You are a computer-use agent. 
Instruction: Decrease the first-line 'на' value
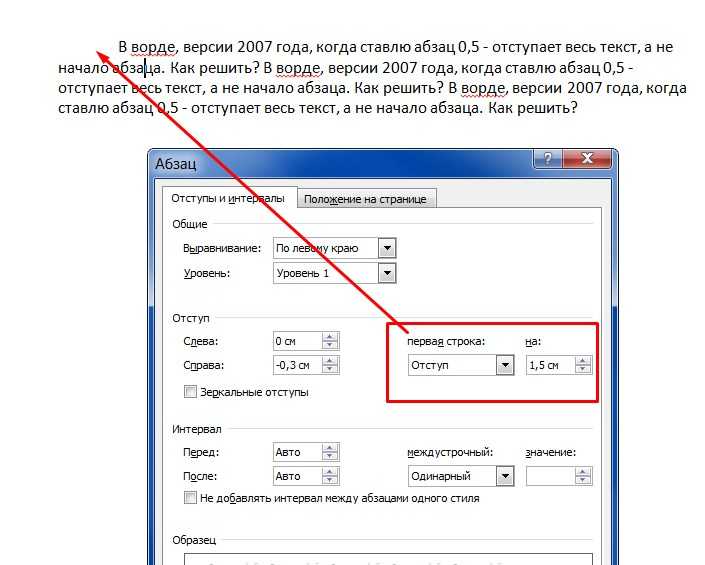pyautogui.click(x=583, y=369)
